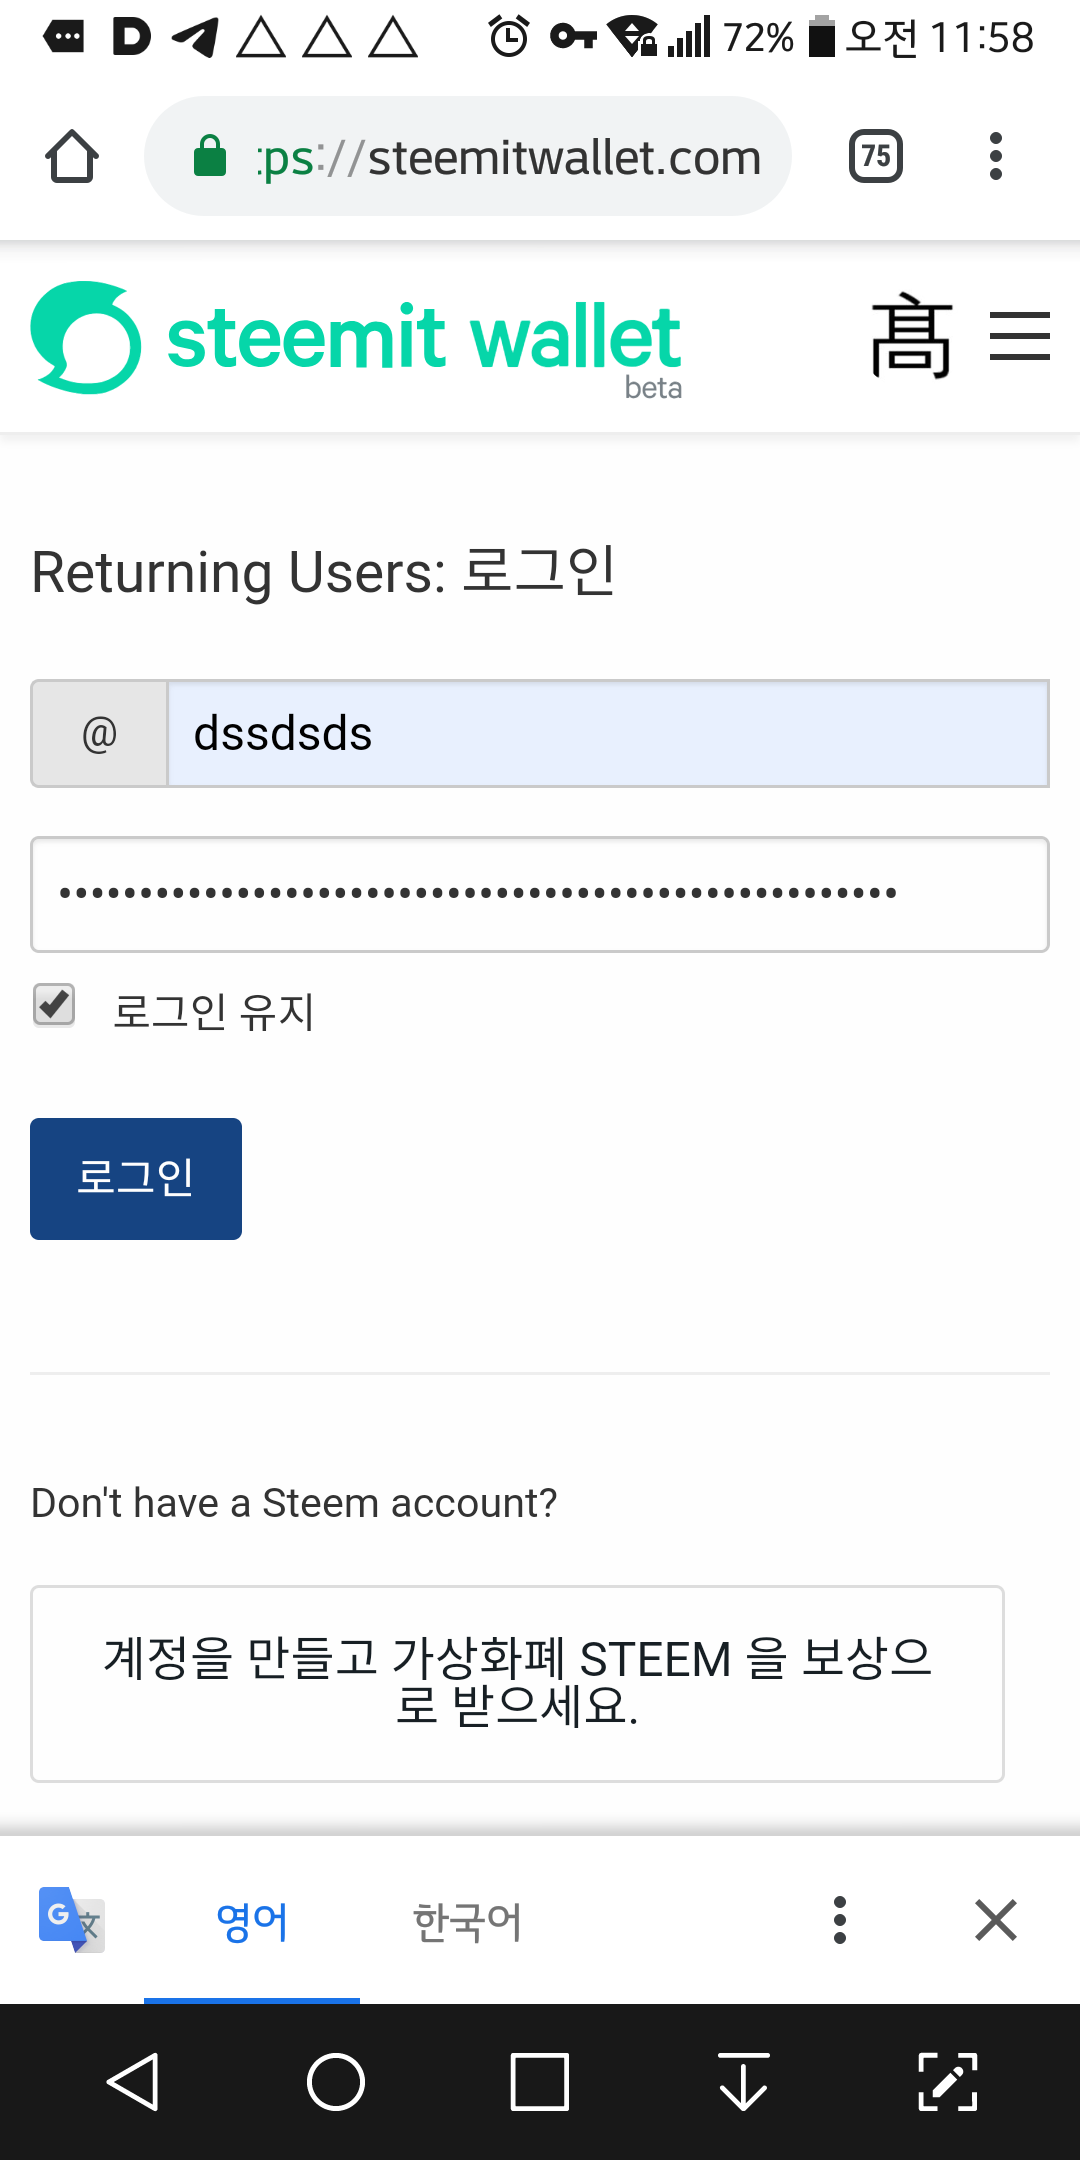
Task: Click the username input field
Action: [x=607, y=734]
